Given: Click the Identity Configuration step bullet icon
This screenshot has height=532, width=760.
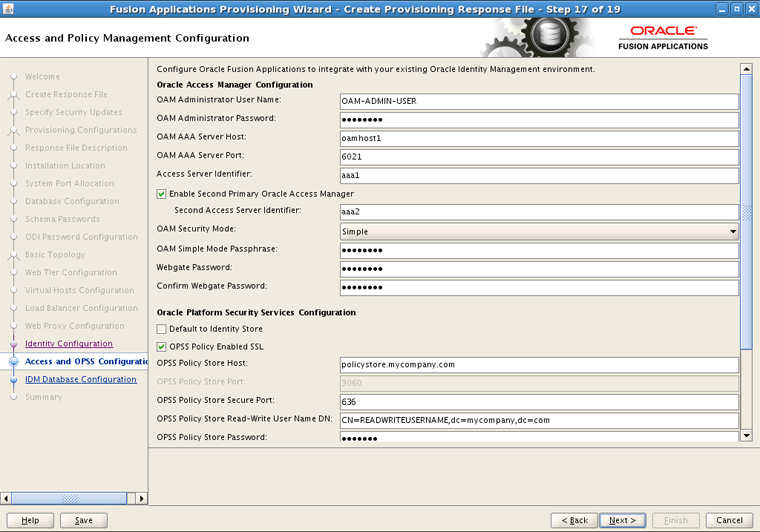Looking at the screenshot, I should [14, 344].
